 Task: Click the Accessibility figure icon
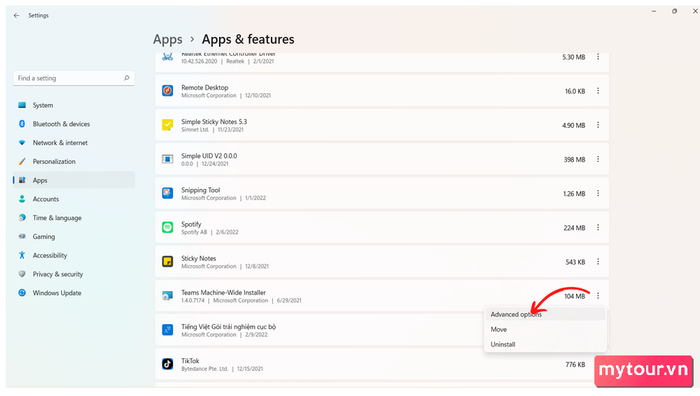click(22, 255)
